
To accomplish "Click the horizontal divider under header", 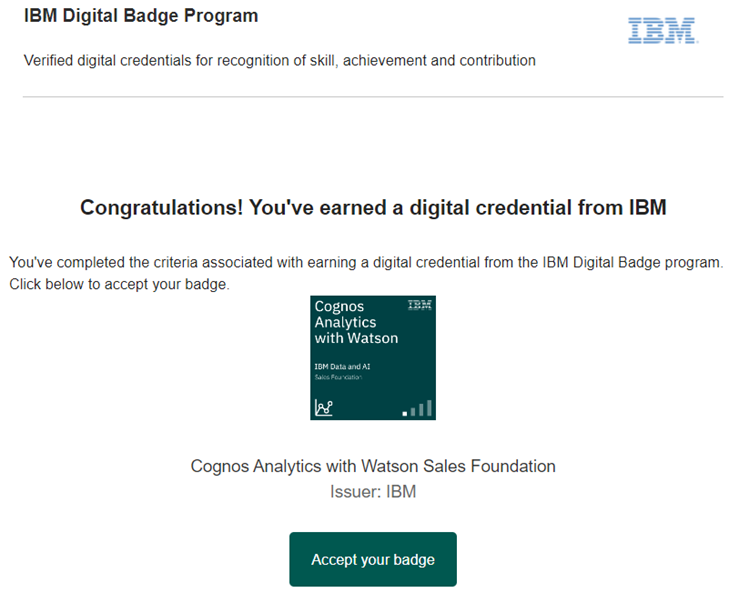I will pos(373,97).
